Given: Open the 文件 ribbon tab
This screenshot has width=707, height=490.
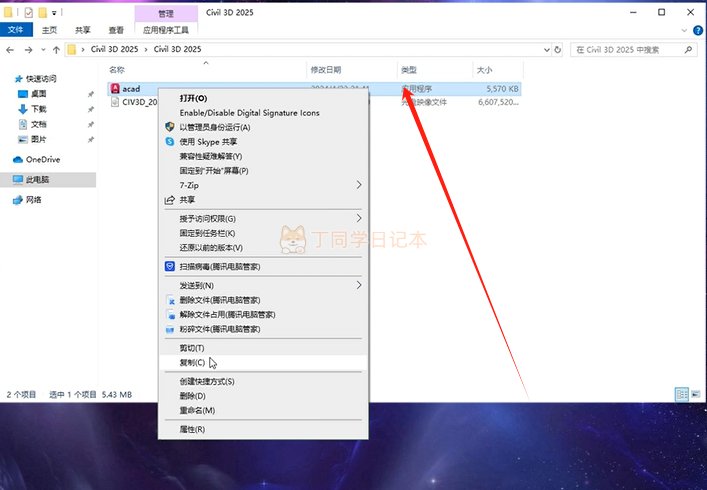Looking at the screenshot, I should point(16,30).
